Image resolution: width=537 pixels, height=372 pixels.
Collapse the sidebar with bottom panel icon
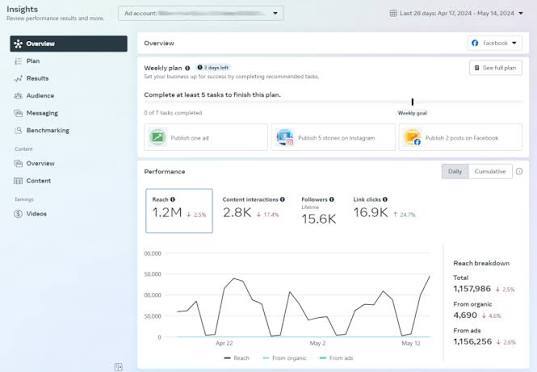click(118, 367)
